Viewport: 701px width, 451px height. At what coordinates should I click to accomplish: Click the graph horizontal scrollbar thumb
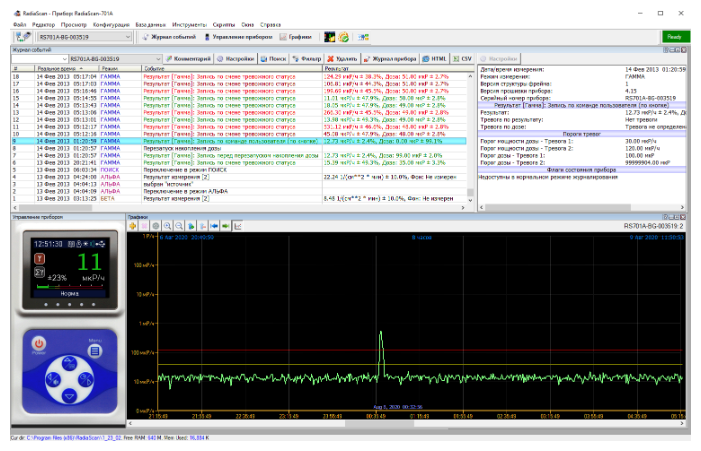click(x=379, y=423)
